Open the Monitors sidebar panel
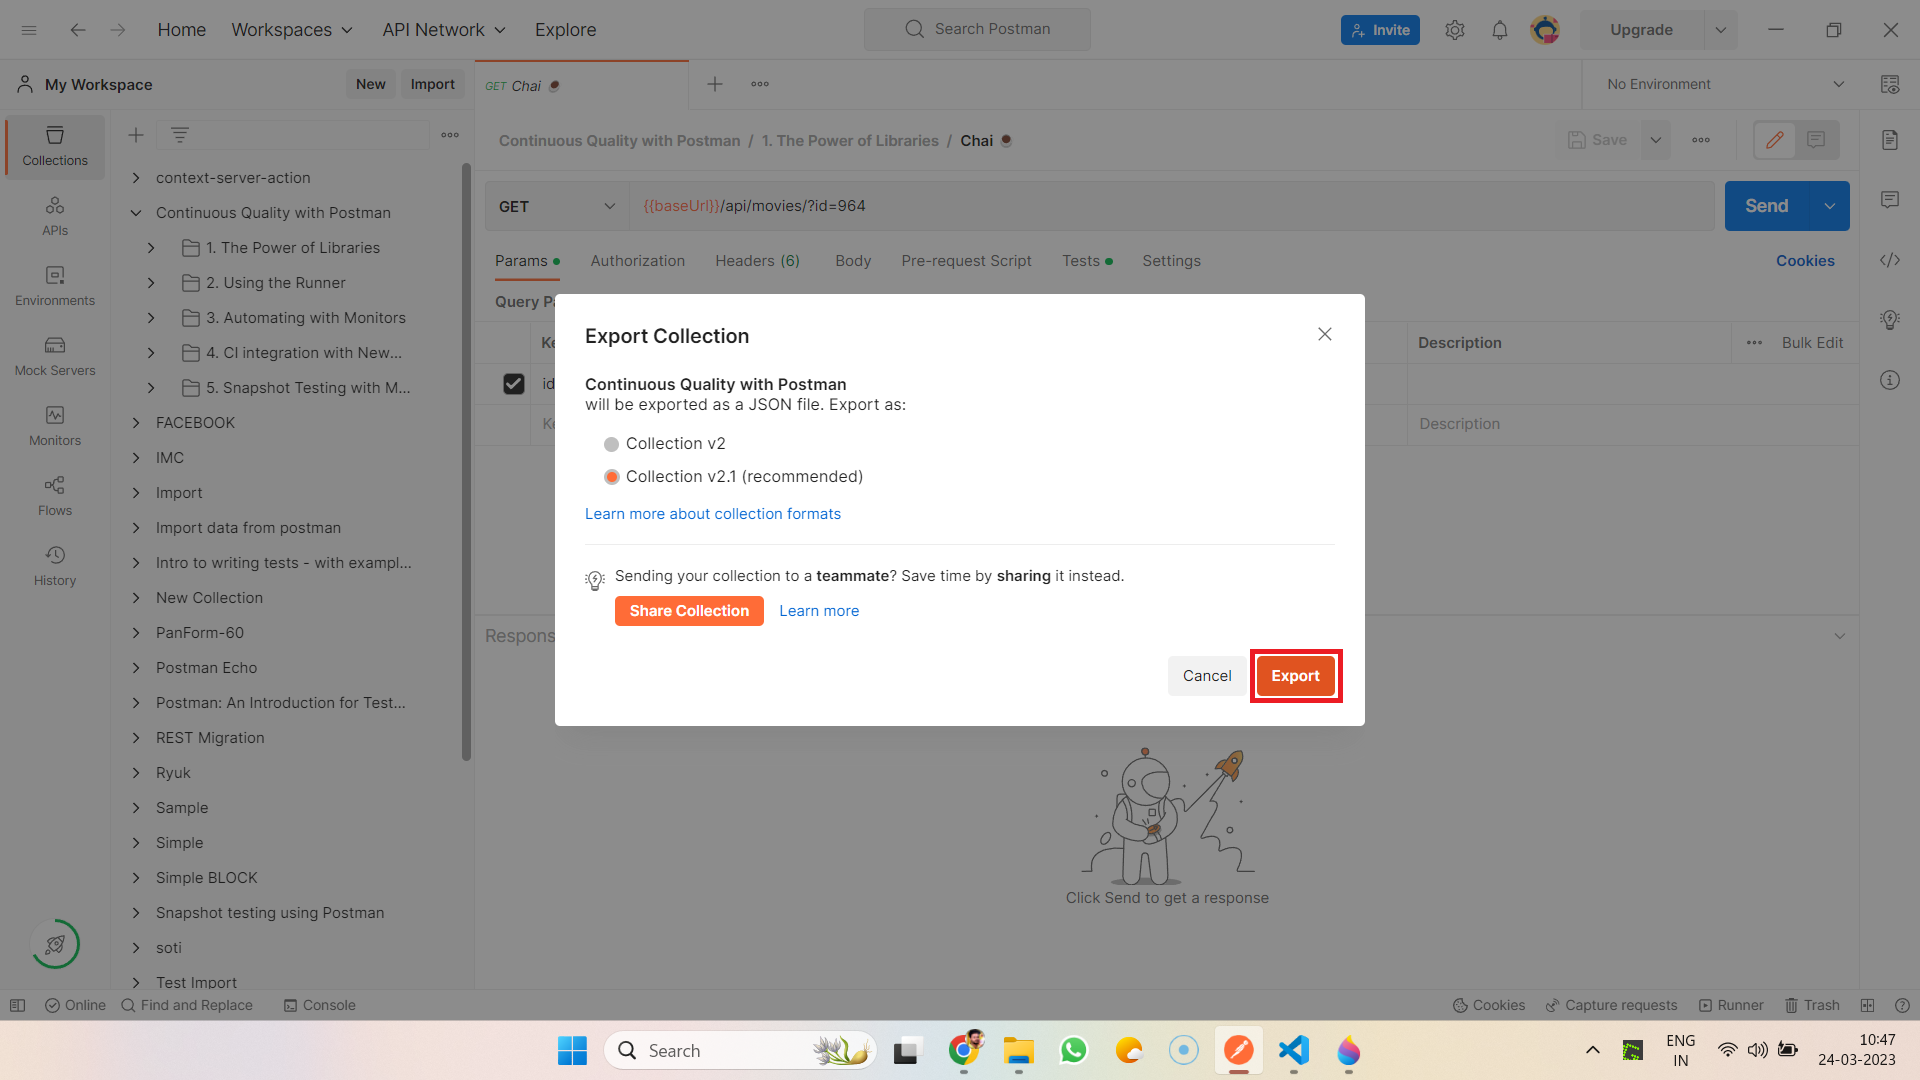This screenshot has height=1080, width=1920. coord(55,426)
